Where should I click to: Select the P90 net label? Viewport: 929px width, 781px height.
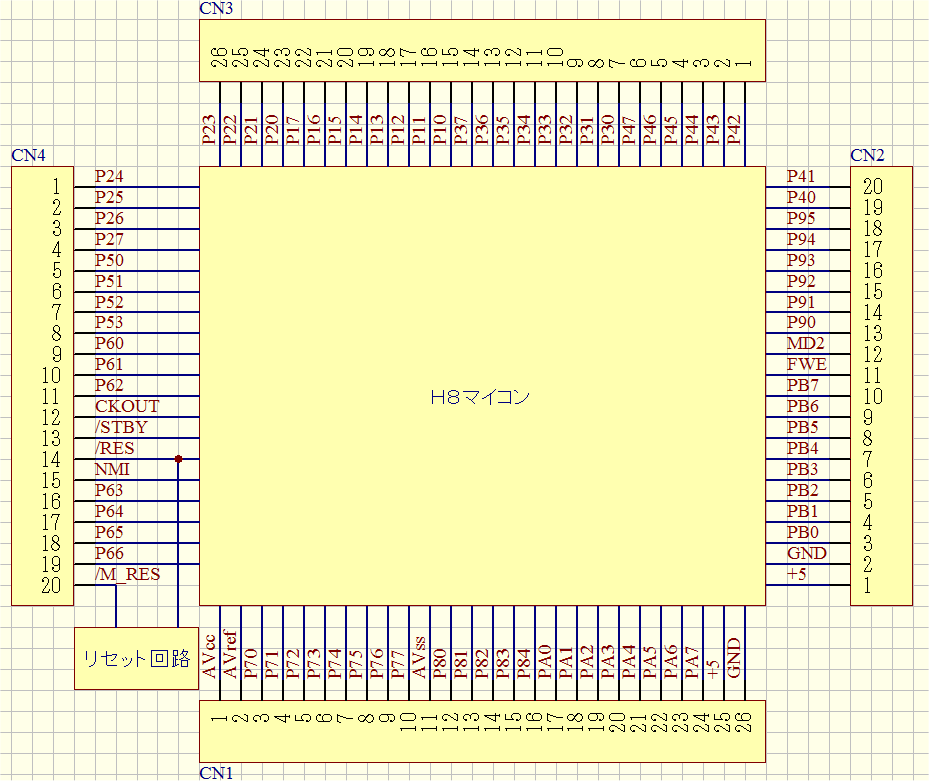point(801,322)
